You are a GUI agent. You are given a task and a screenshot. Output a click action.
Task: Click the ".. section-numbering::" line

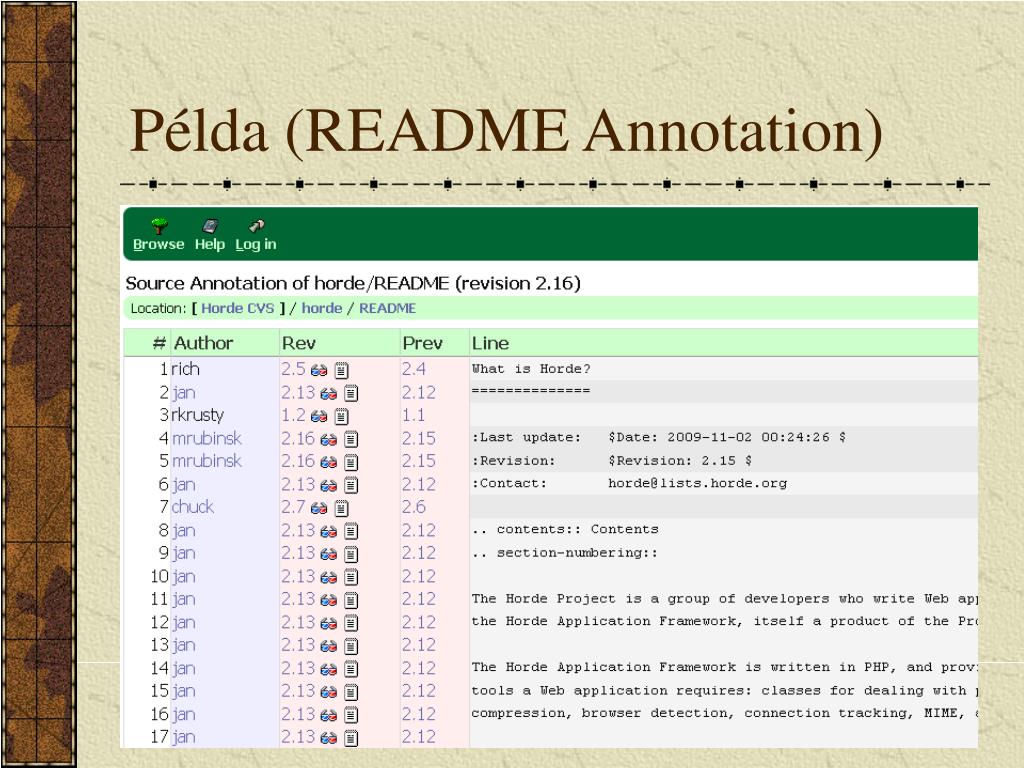click(x=565, y=553)
